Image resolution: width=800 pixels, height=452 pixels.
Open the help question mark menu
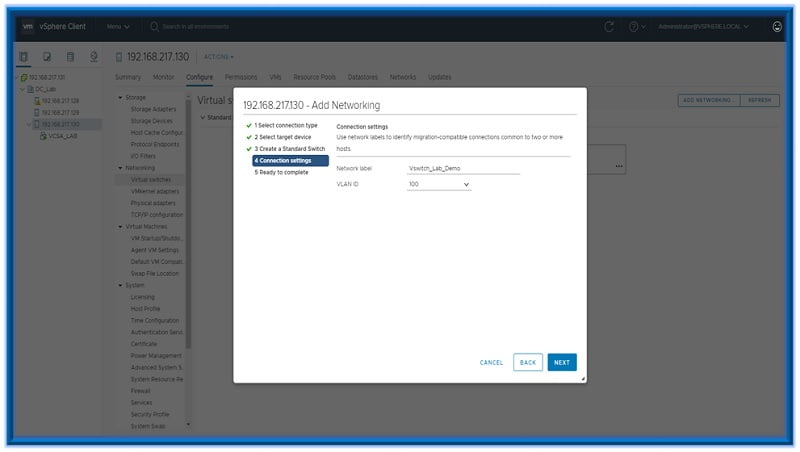636,26
